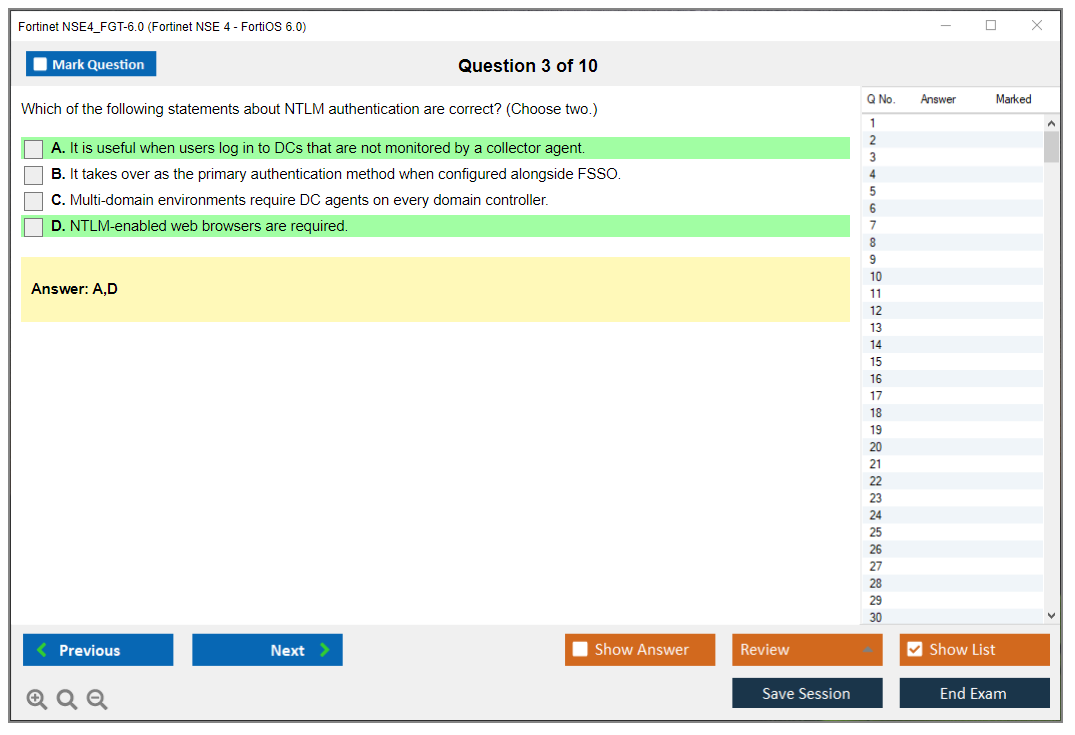Tick the checkbox for option B

click(34, 175)
